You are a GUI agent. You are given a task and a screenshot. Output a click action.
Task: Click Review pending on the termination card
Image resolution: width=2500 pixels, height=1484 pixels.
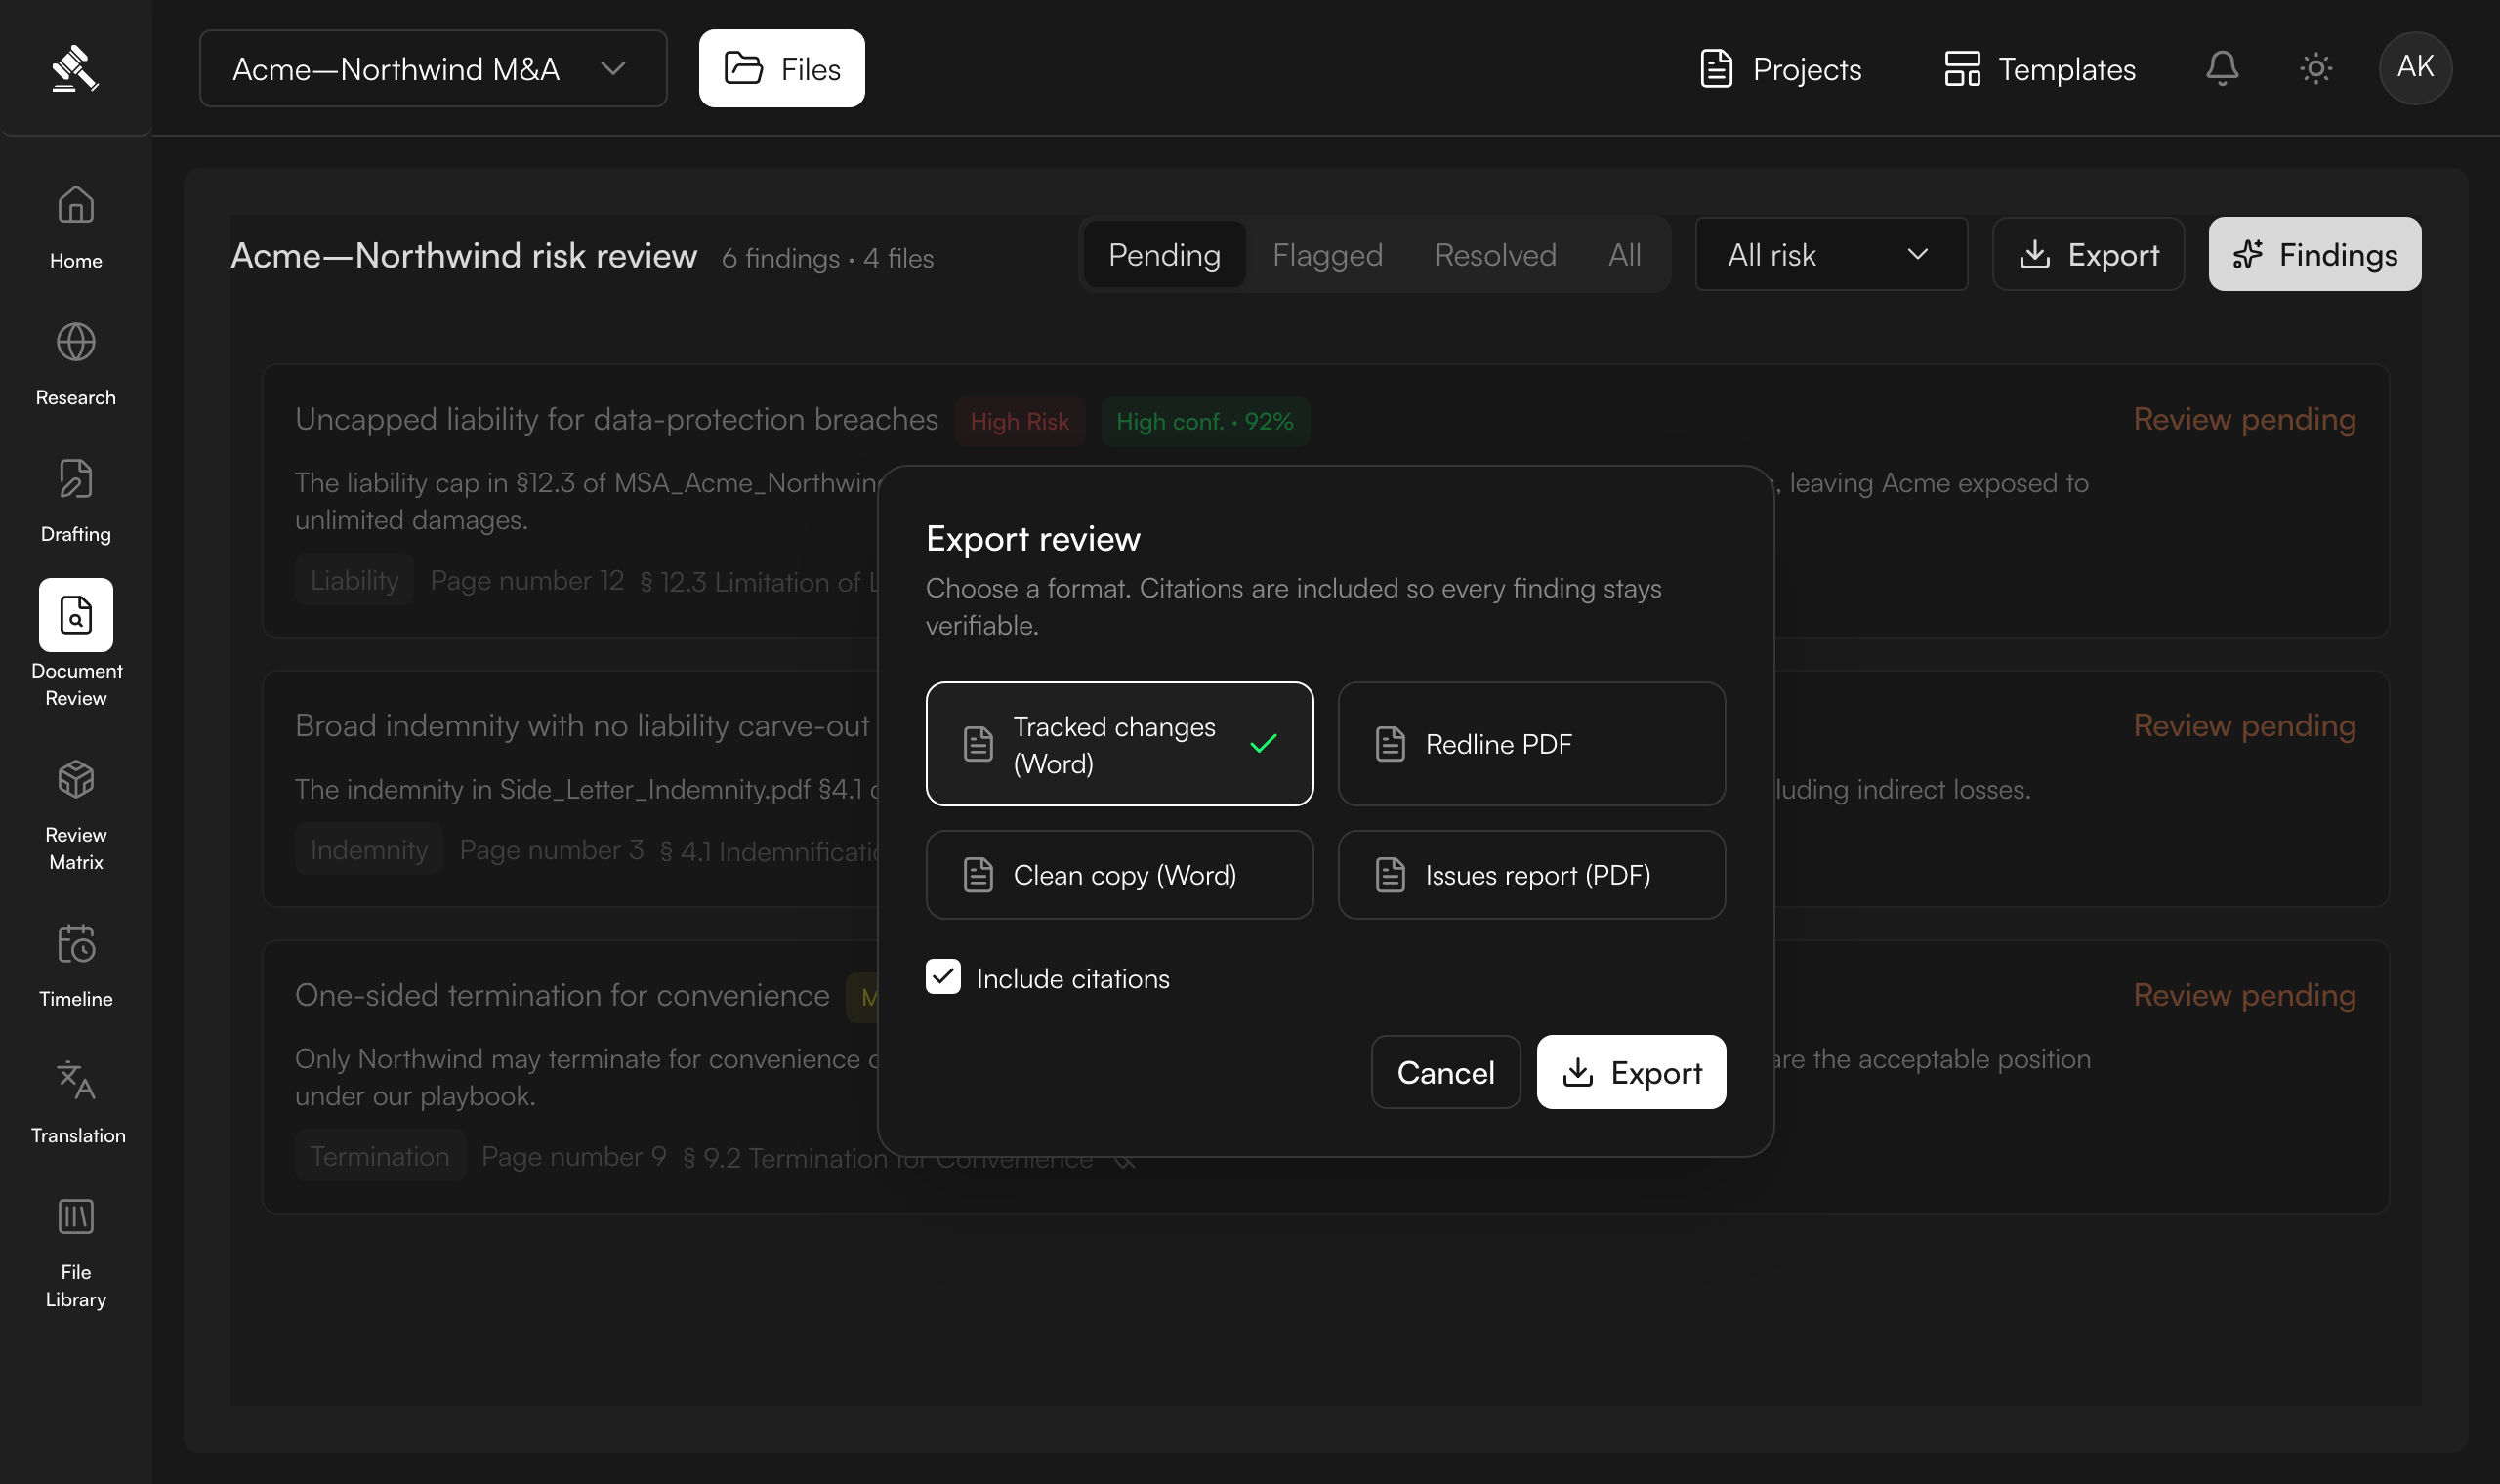pyautogui.click(x=2244, y=995)
